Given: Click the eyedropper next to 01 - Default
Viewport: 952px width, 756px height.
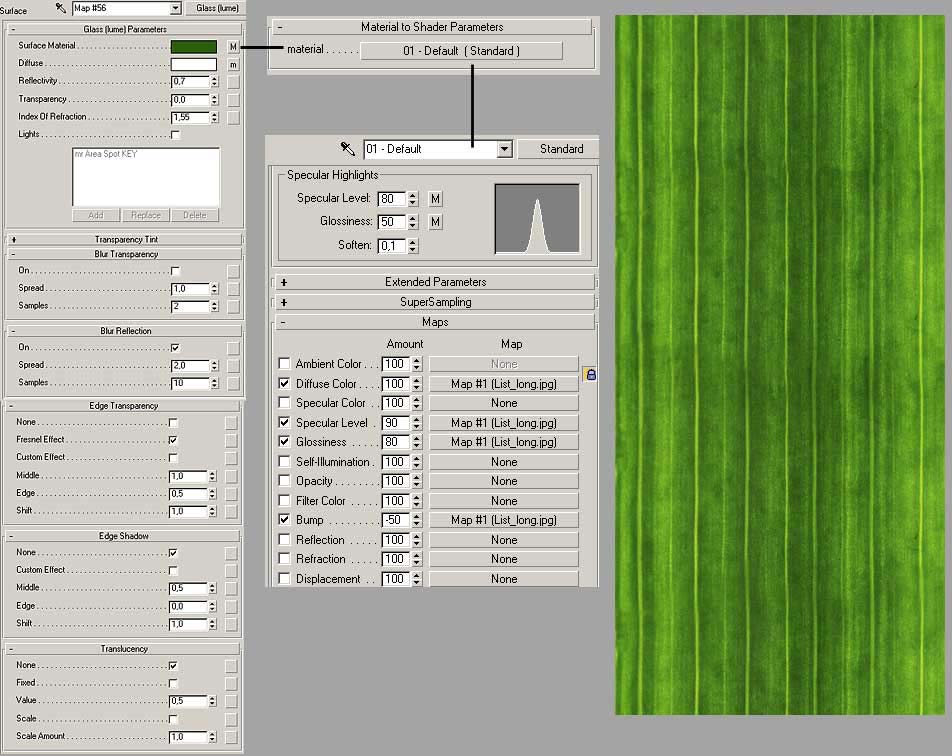Looking at the screenshot, I should [348, 148].
